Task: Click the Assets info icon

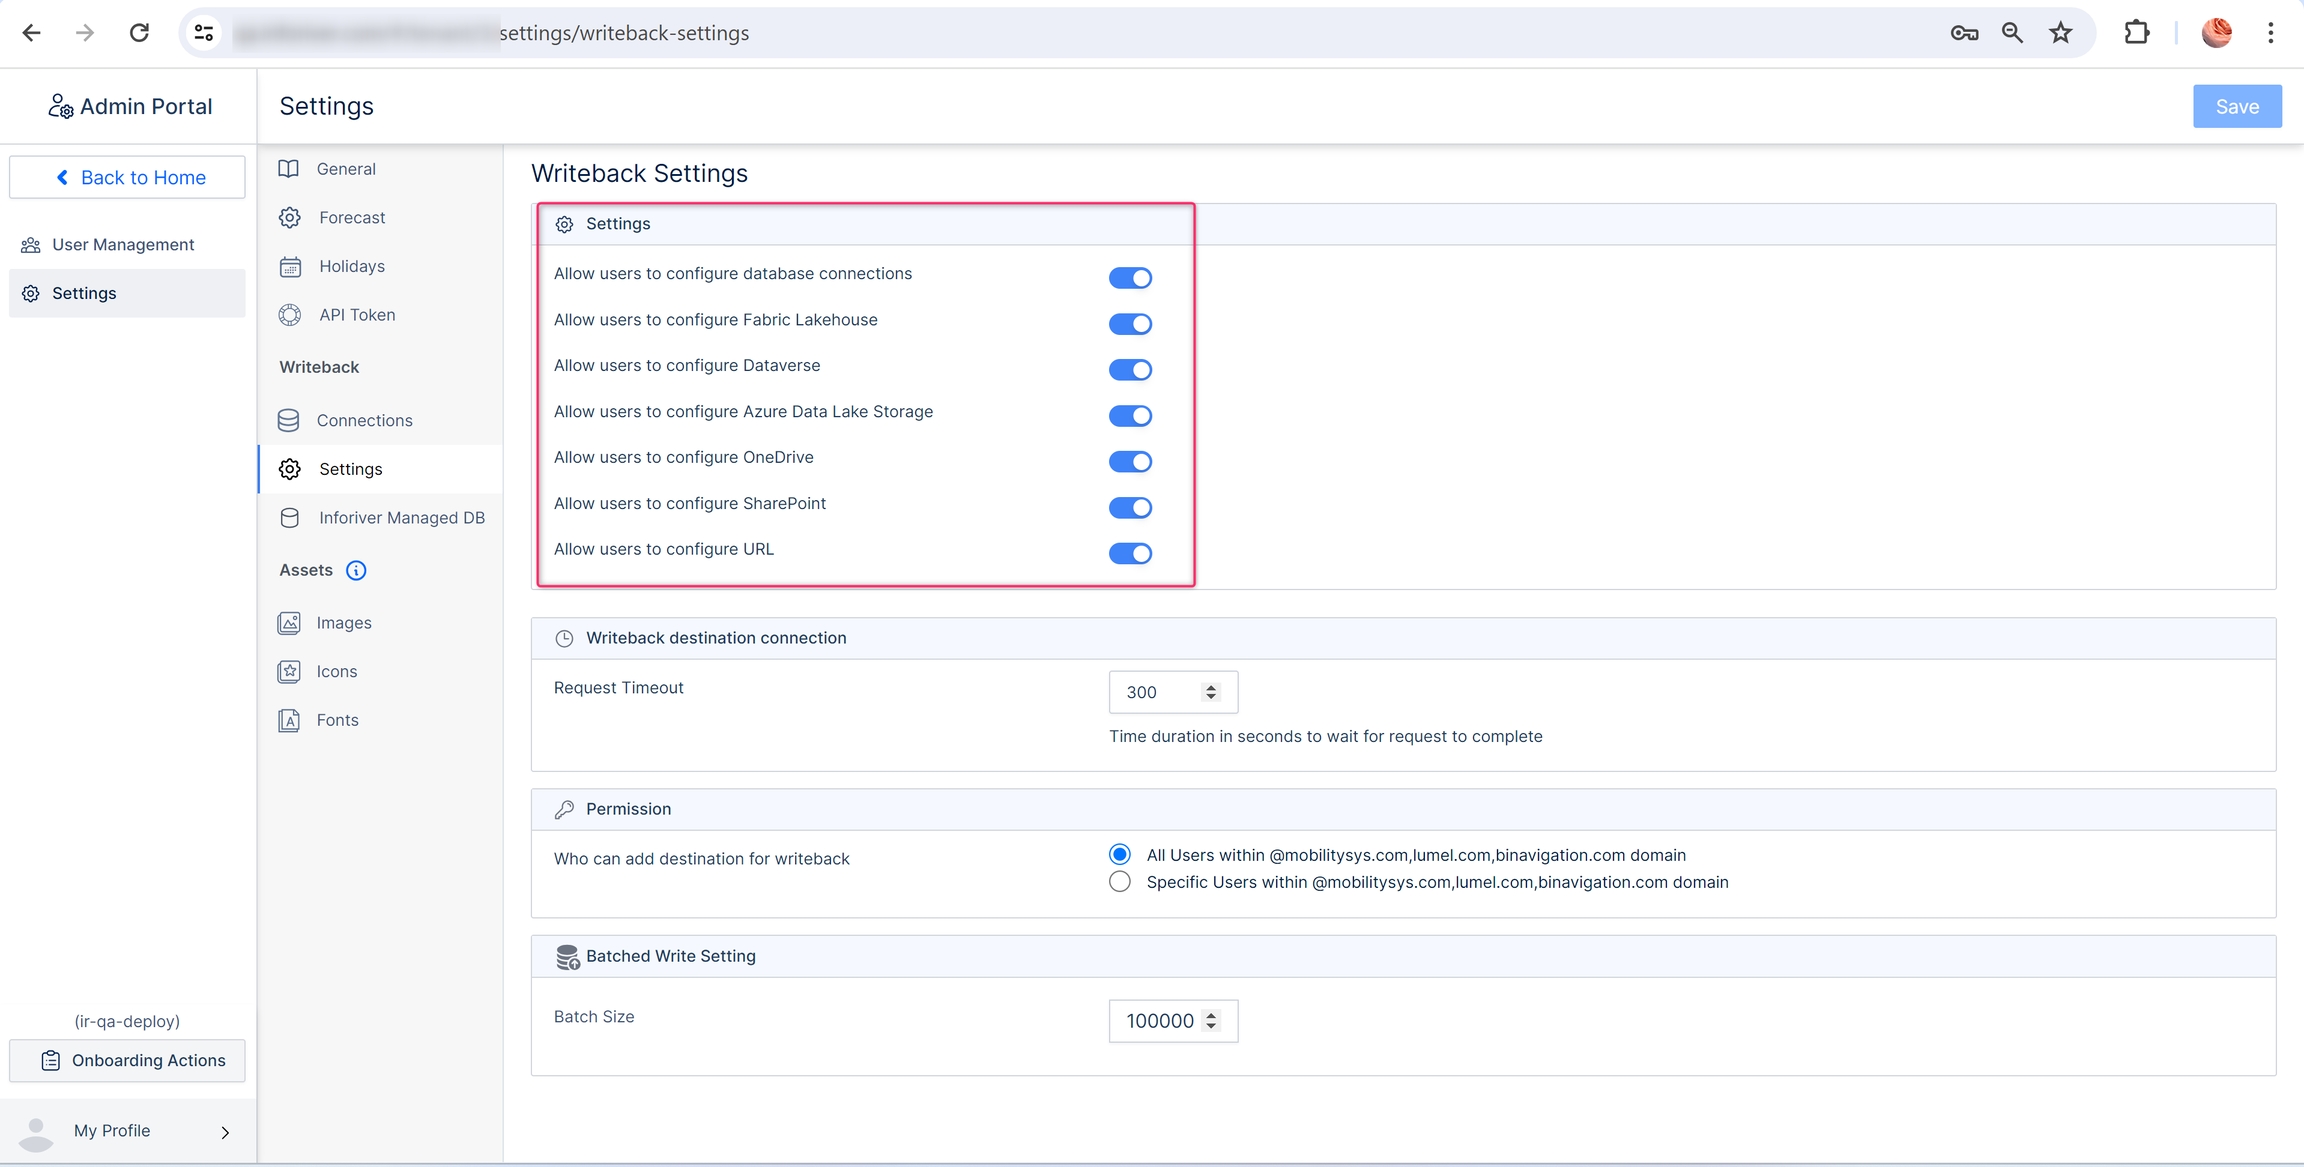Action: tap(356, 570)
